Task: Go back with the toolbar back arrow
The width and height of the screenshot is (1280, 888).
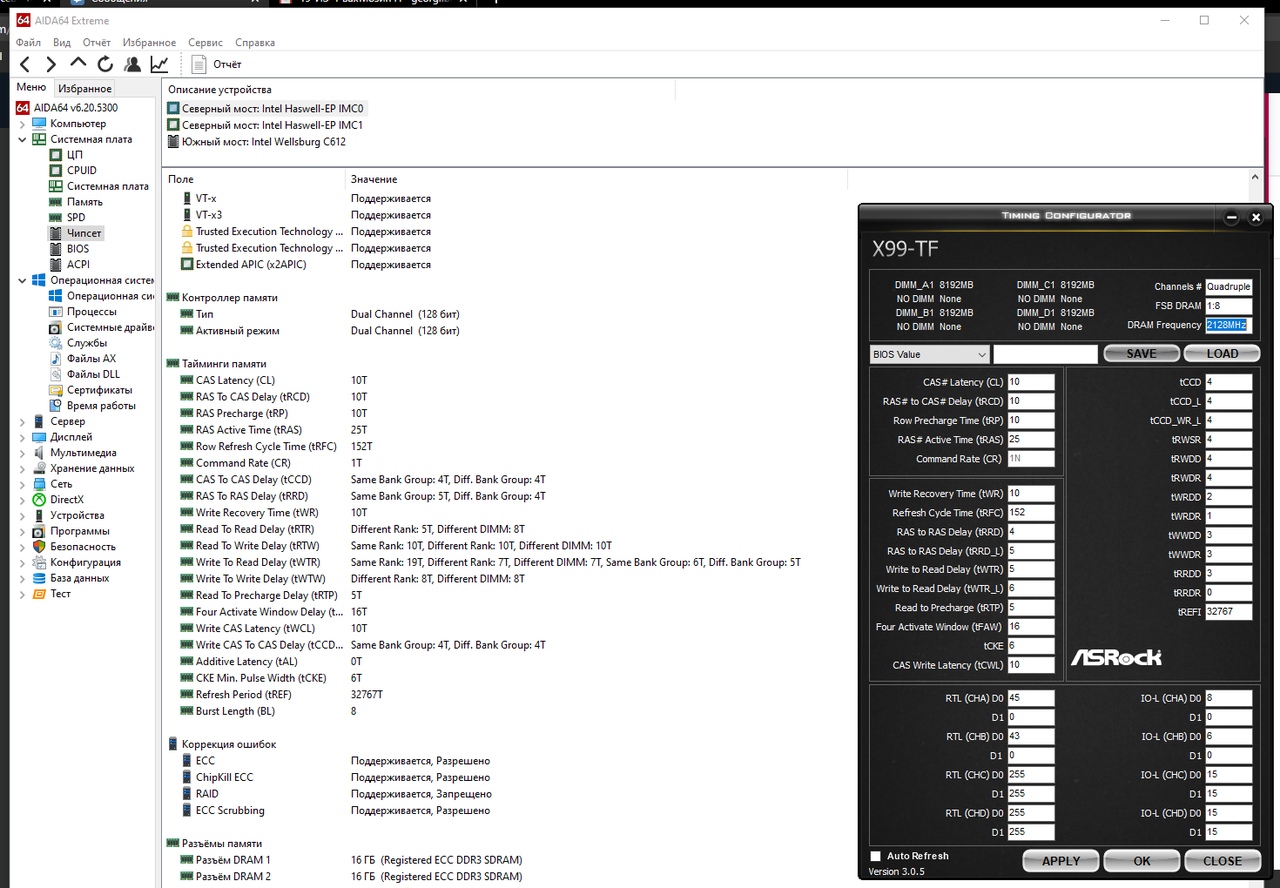Action: point(25,64)
